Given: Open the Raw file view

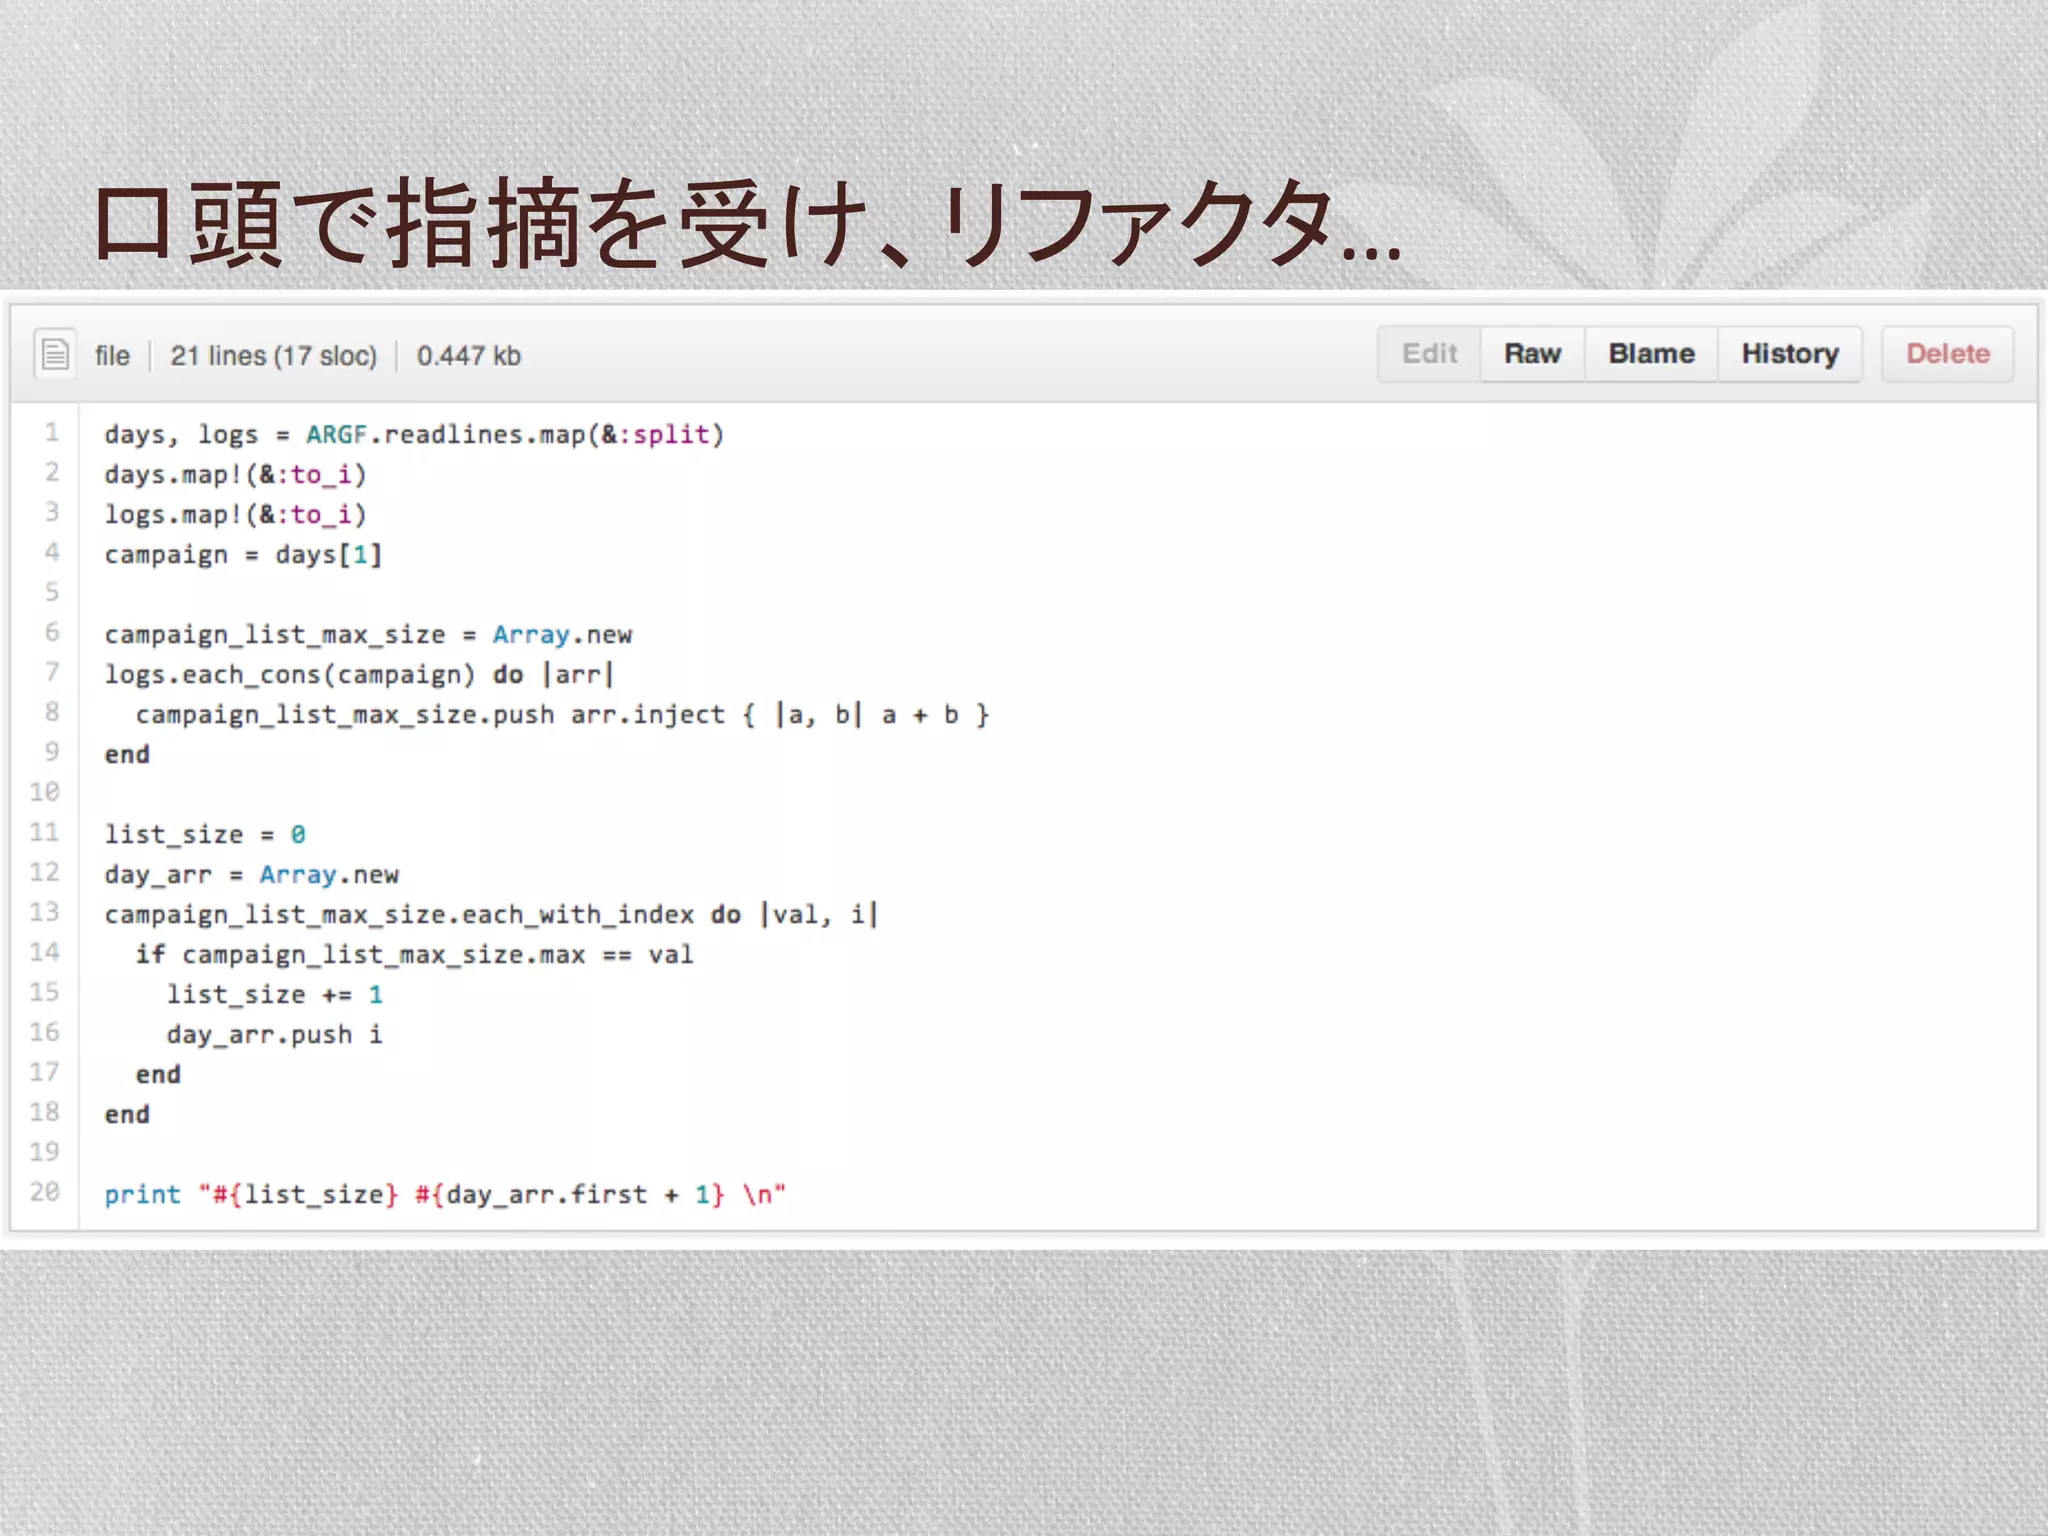Looking at the screenshot, I should click(x=1532, y=354).
